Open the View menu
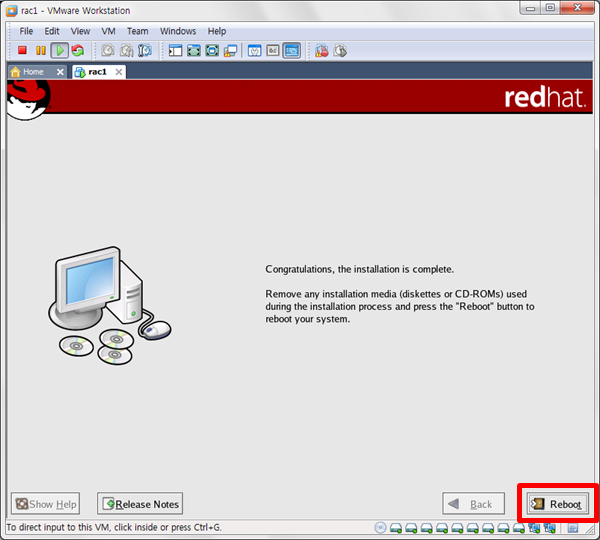The height and width of the screenshot is (540, 600). coord(80,31)
